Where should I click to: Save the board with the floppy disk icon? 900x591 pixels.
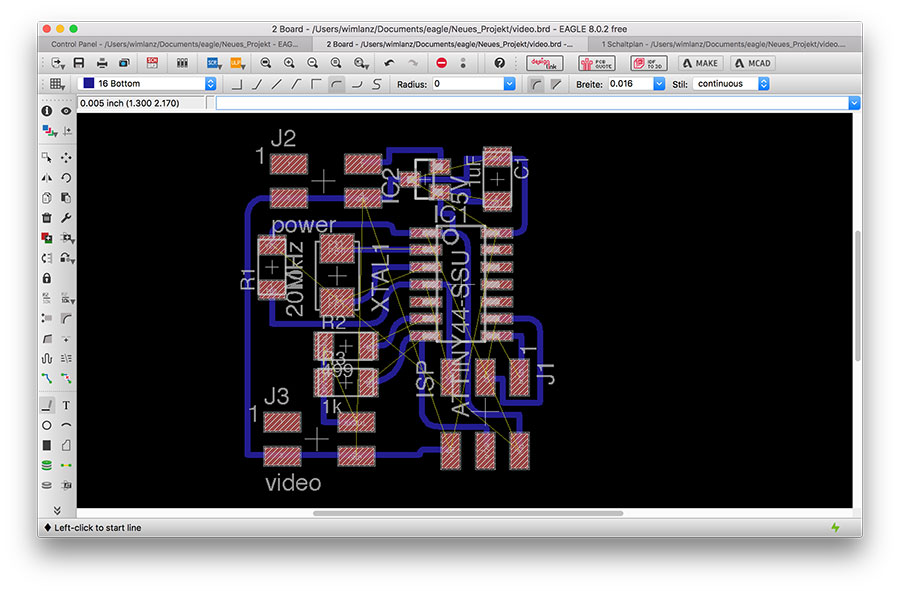click(x=79, y=63)
